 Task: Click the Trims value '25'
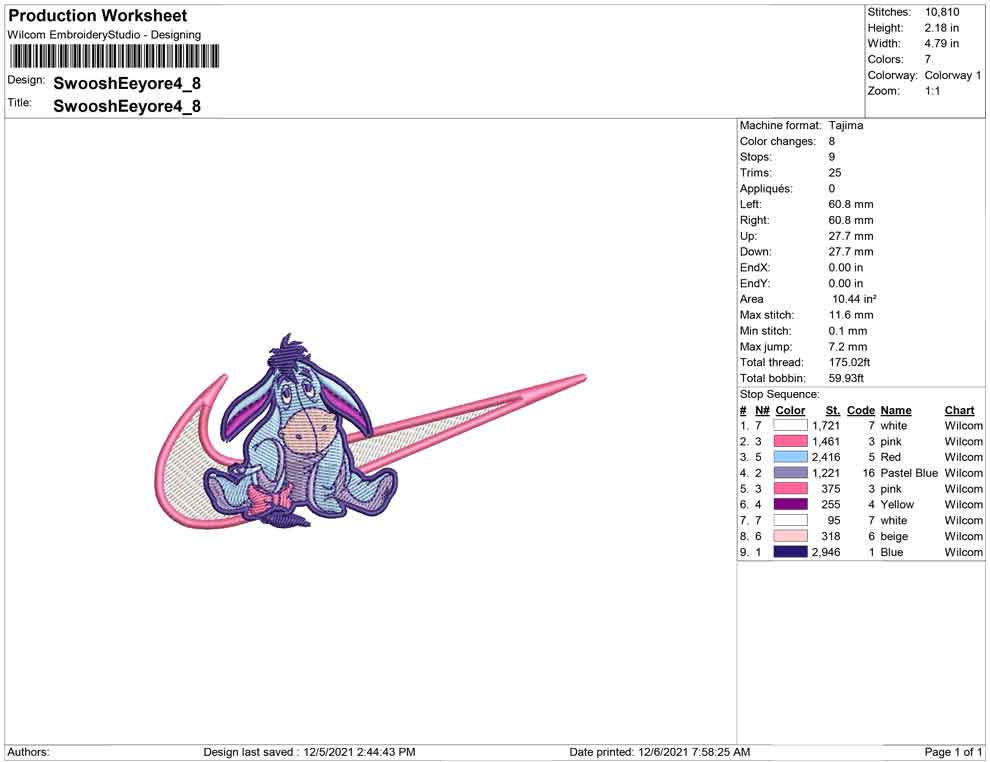pos(835,172)
